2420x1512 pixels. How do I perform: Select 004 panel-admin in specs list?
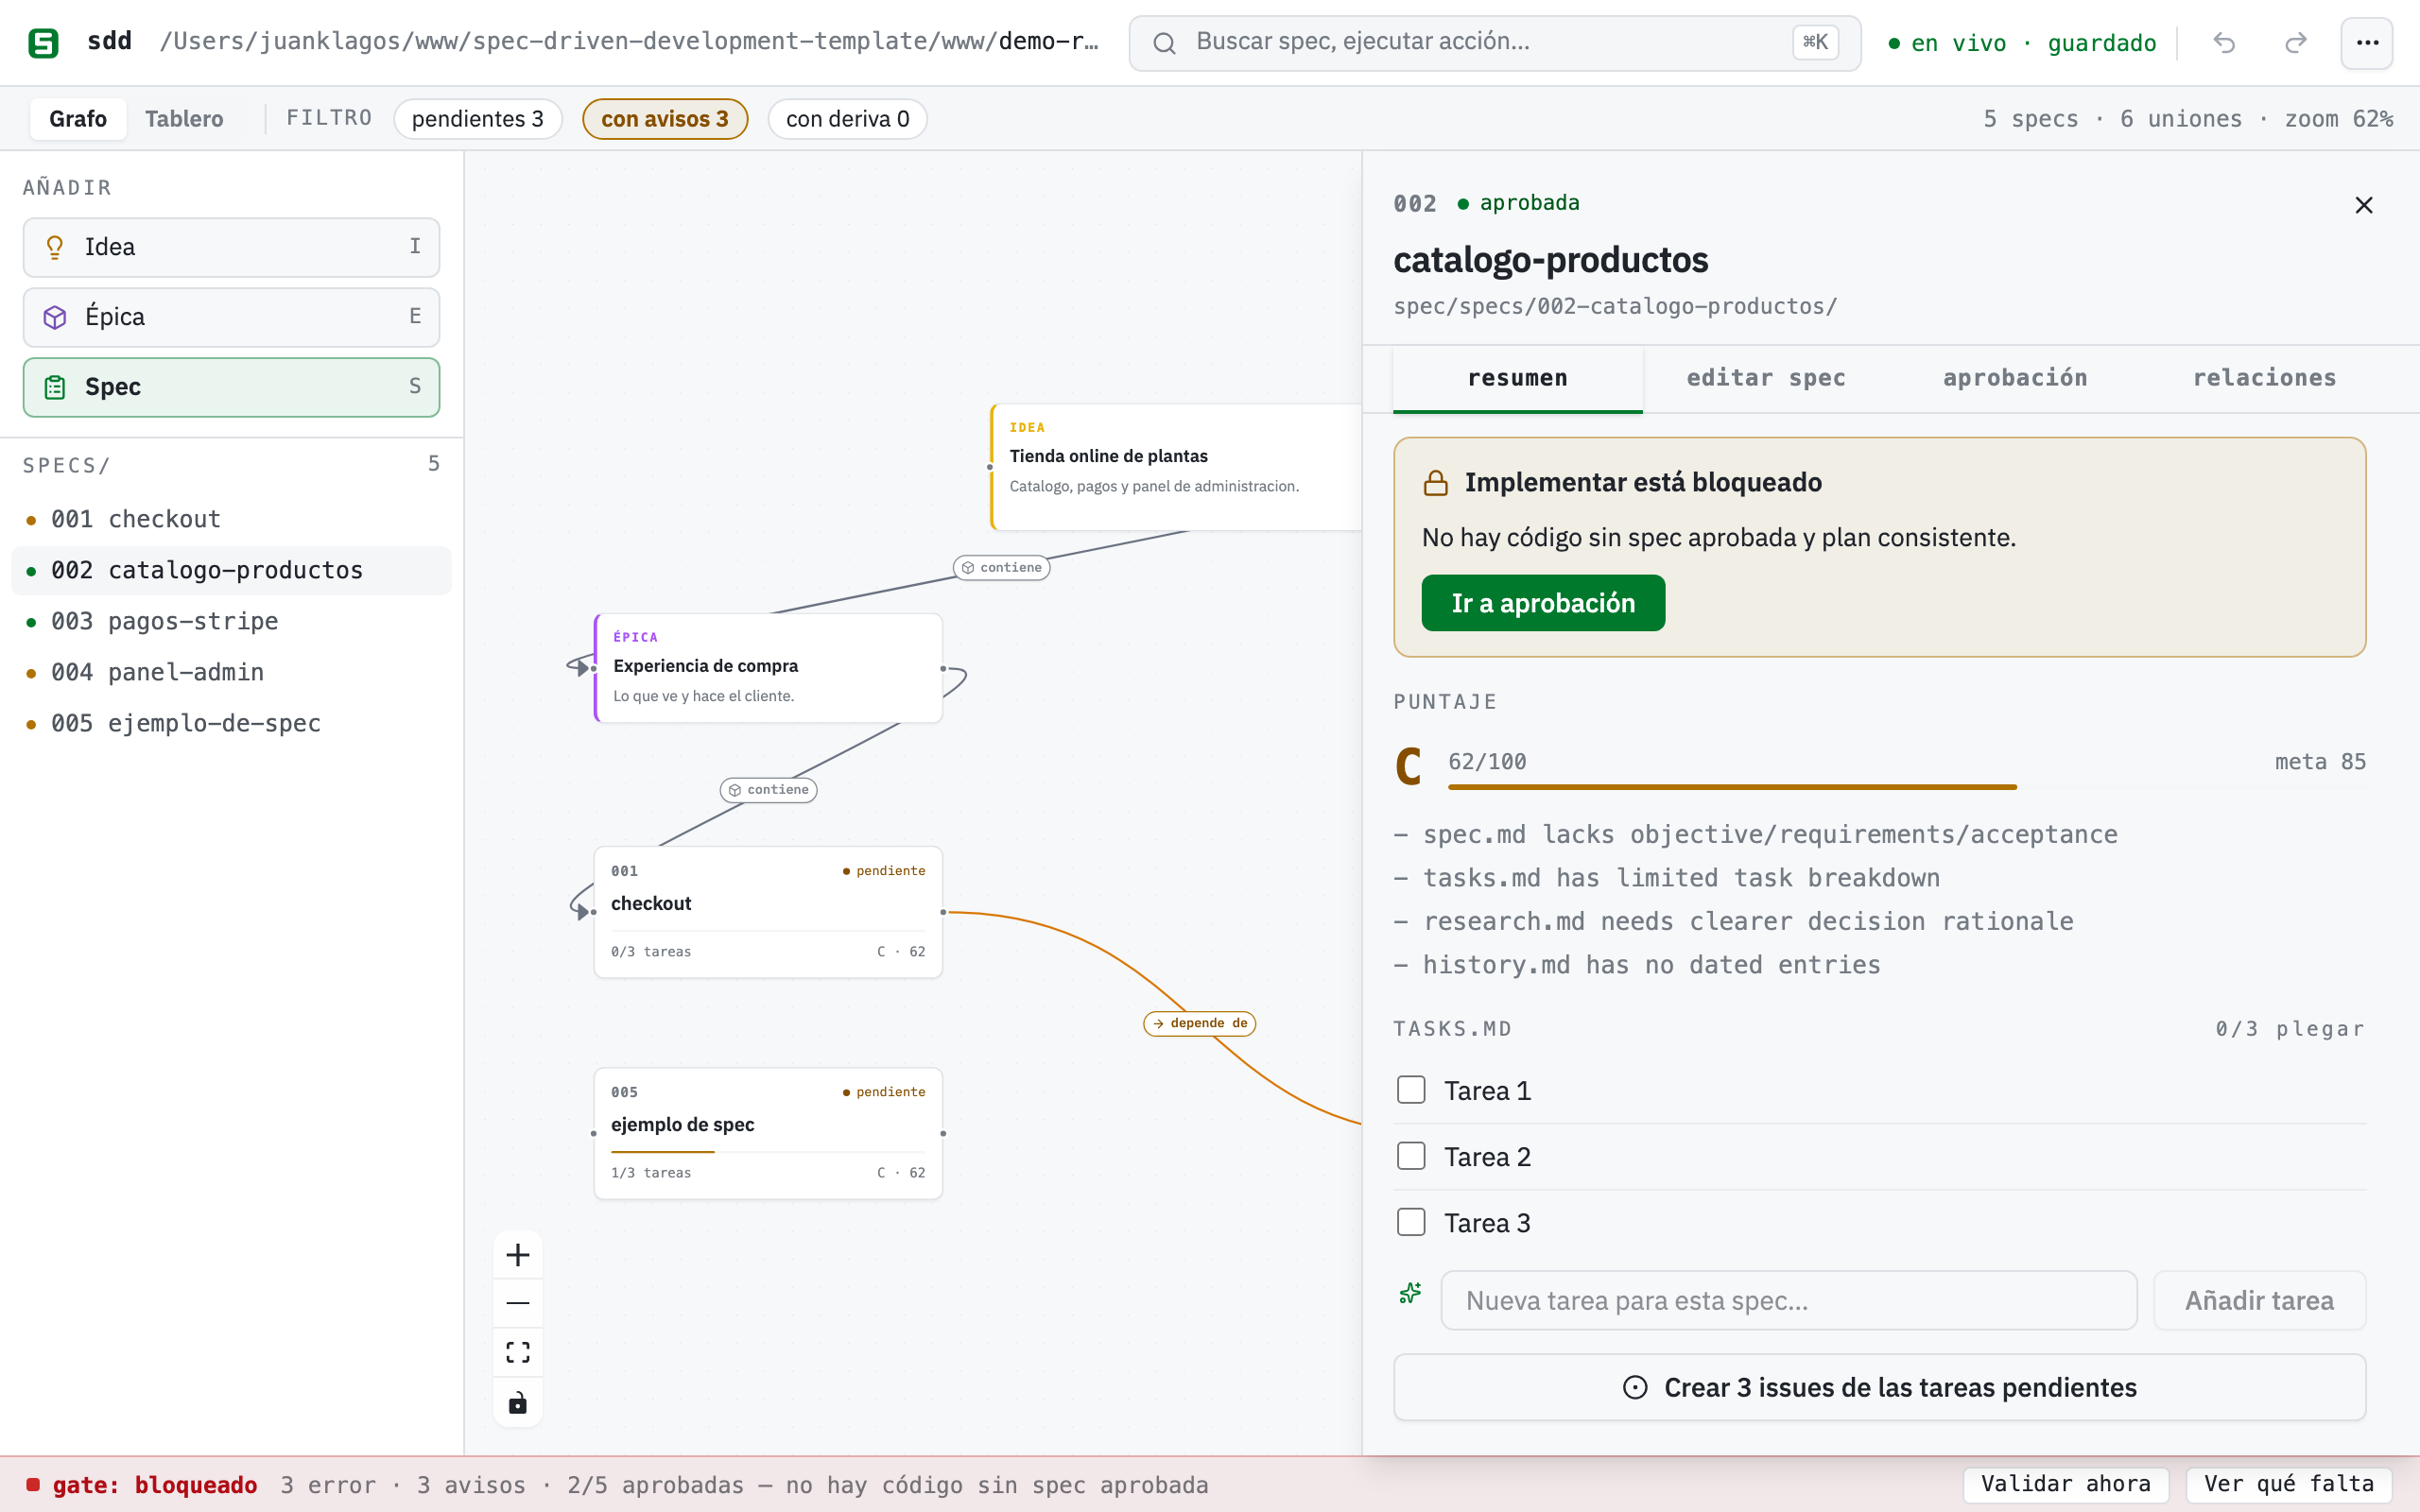tap(231, 672)
